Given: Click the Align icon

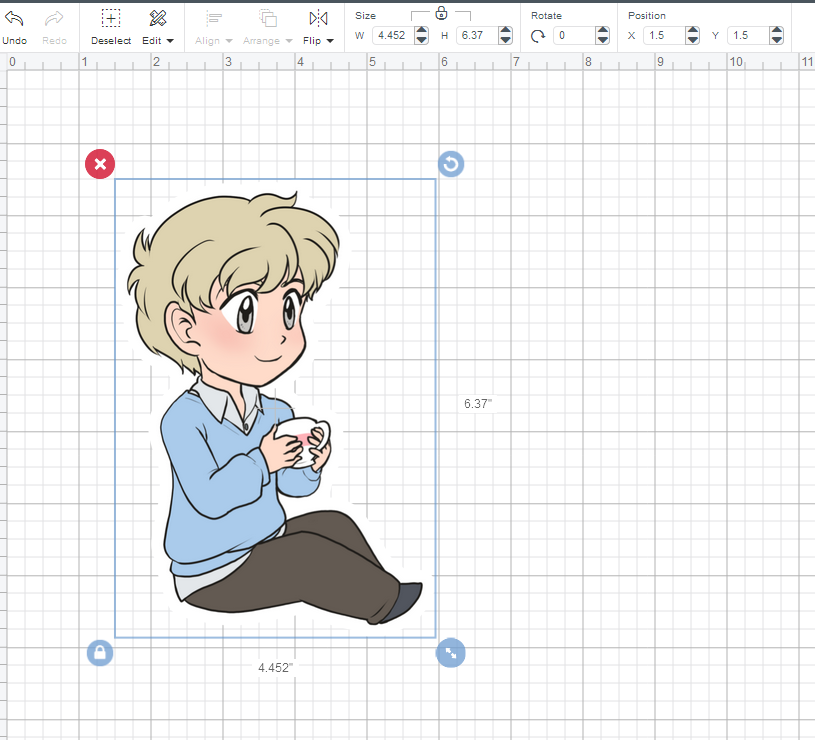Looking at the screenshot, I should (x=214, y=18).
